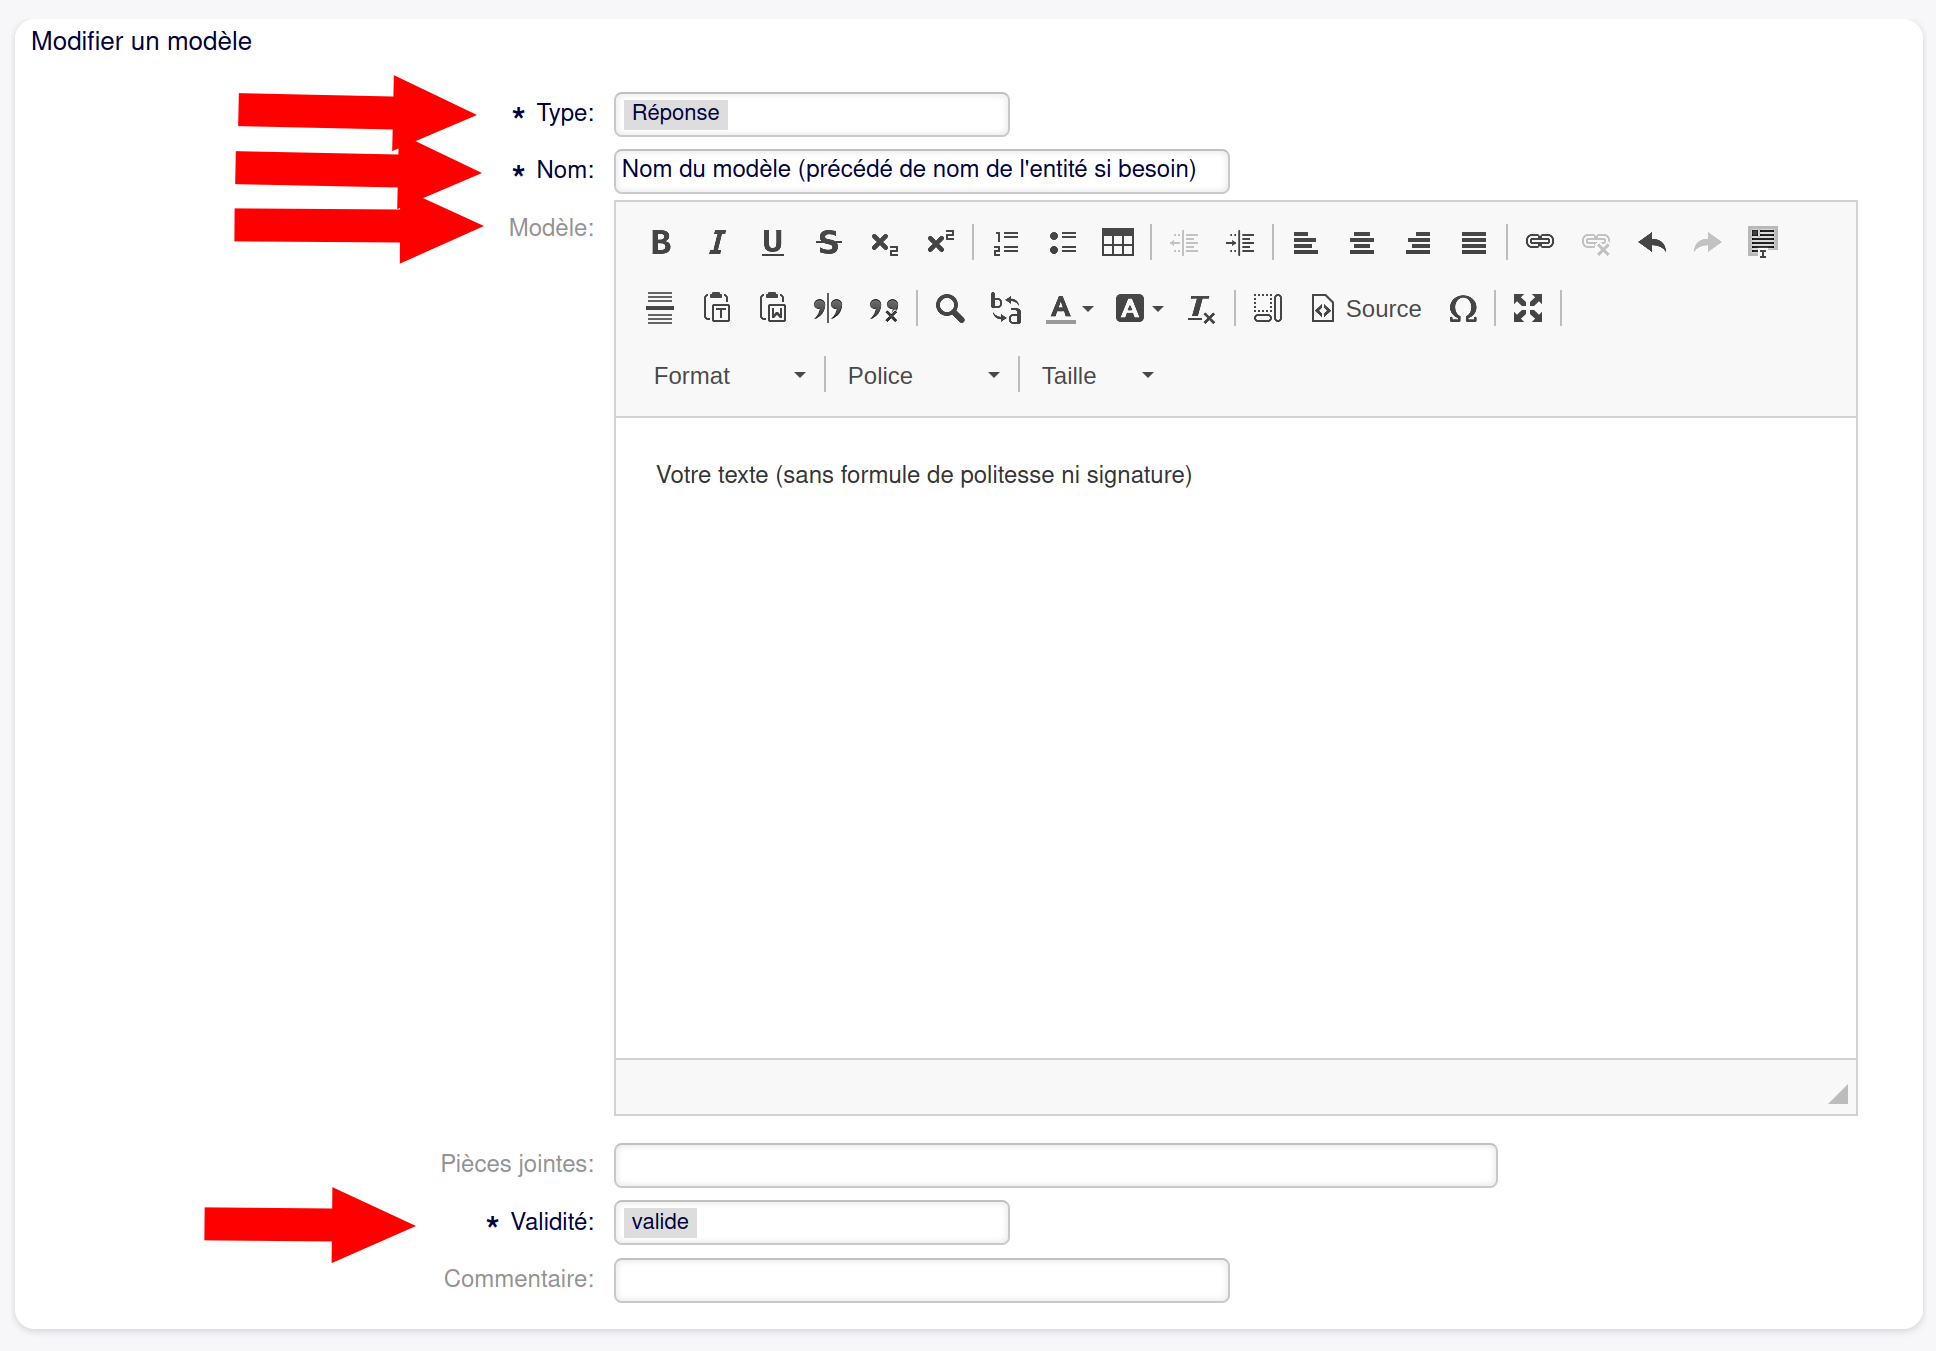Viewport: 1936px width, 1351px height.
Task: Maximize the editor area
Action: click(x=1527, y=309)
